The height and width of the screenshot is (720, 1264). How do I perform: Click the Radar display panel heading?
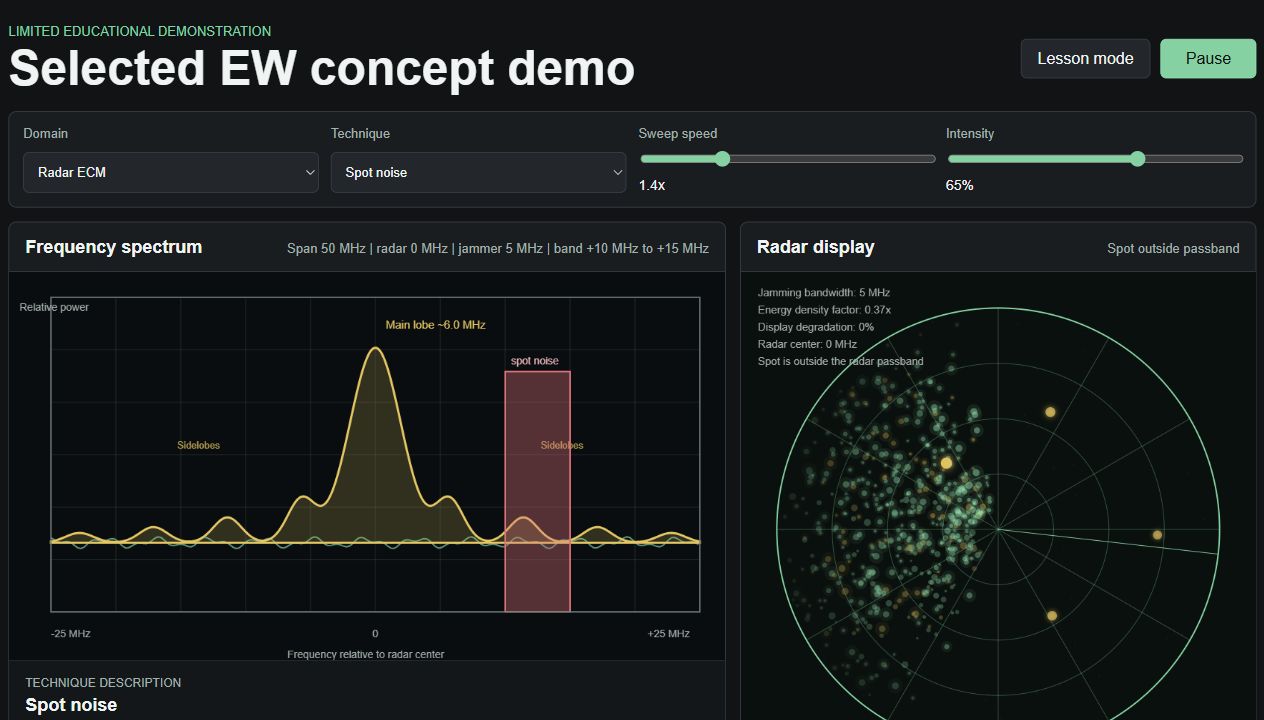[816, 247]
